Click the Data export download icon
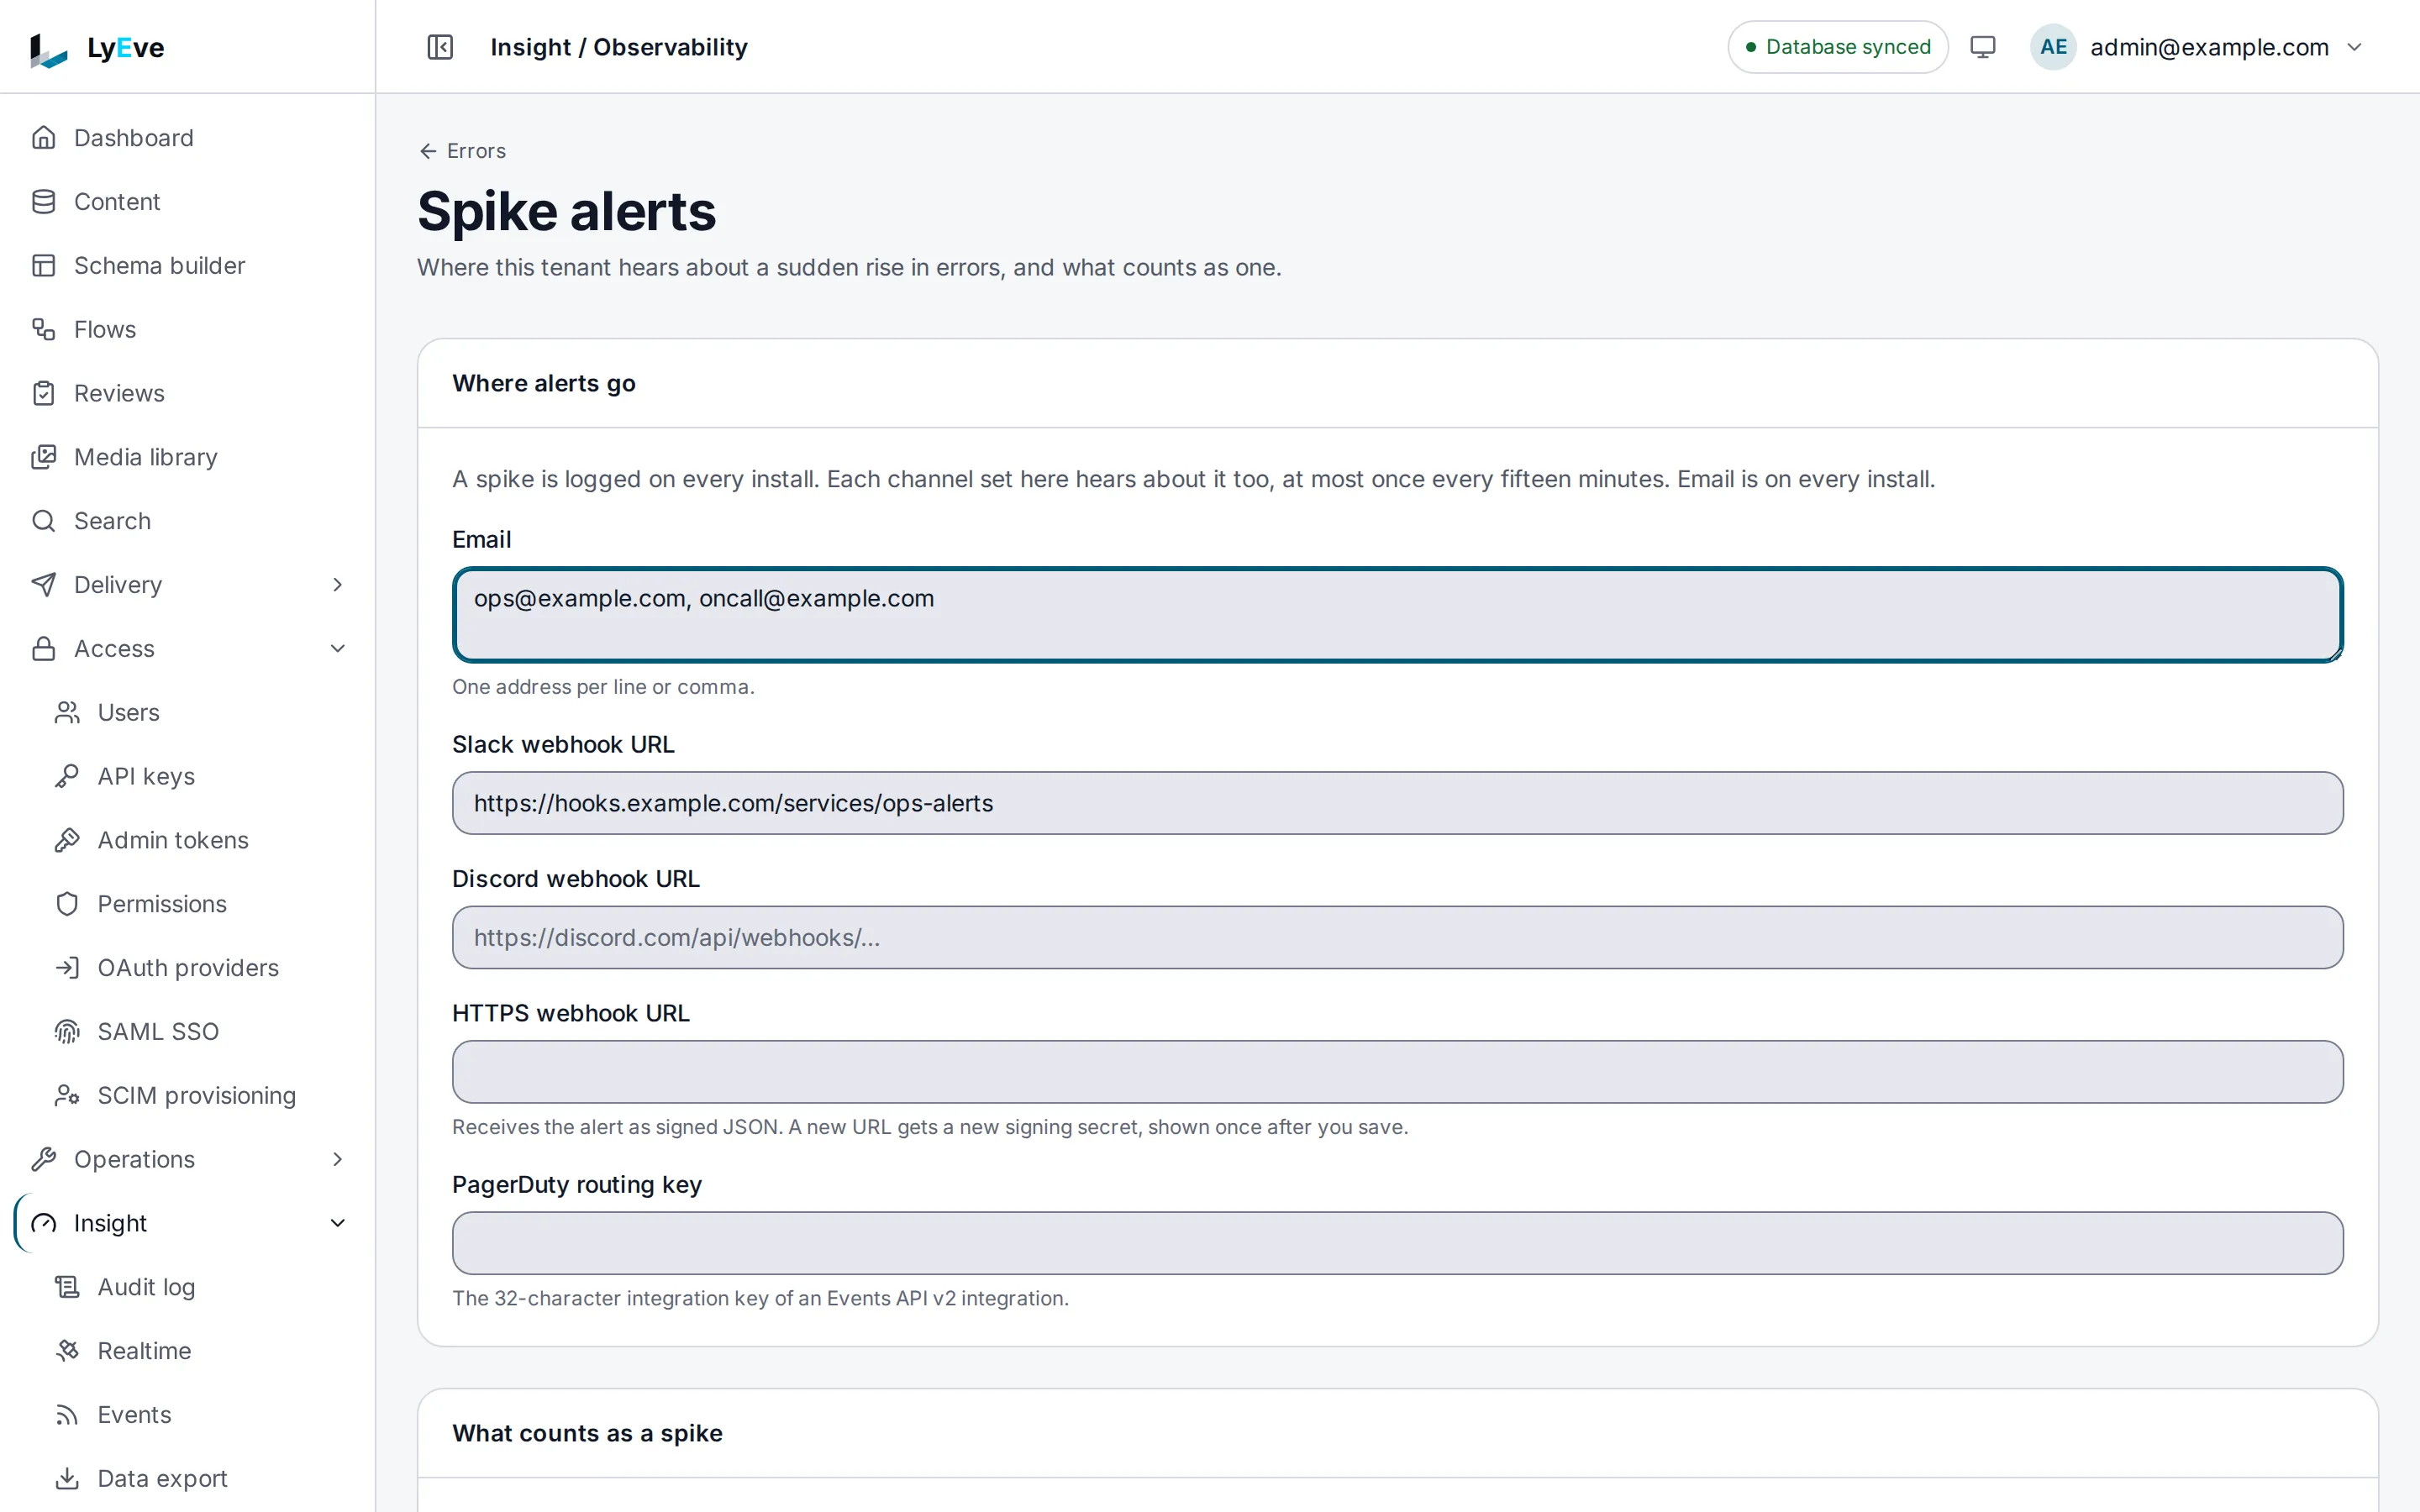 pos(67,1479)
